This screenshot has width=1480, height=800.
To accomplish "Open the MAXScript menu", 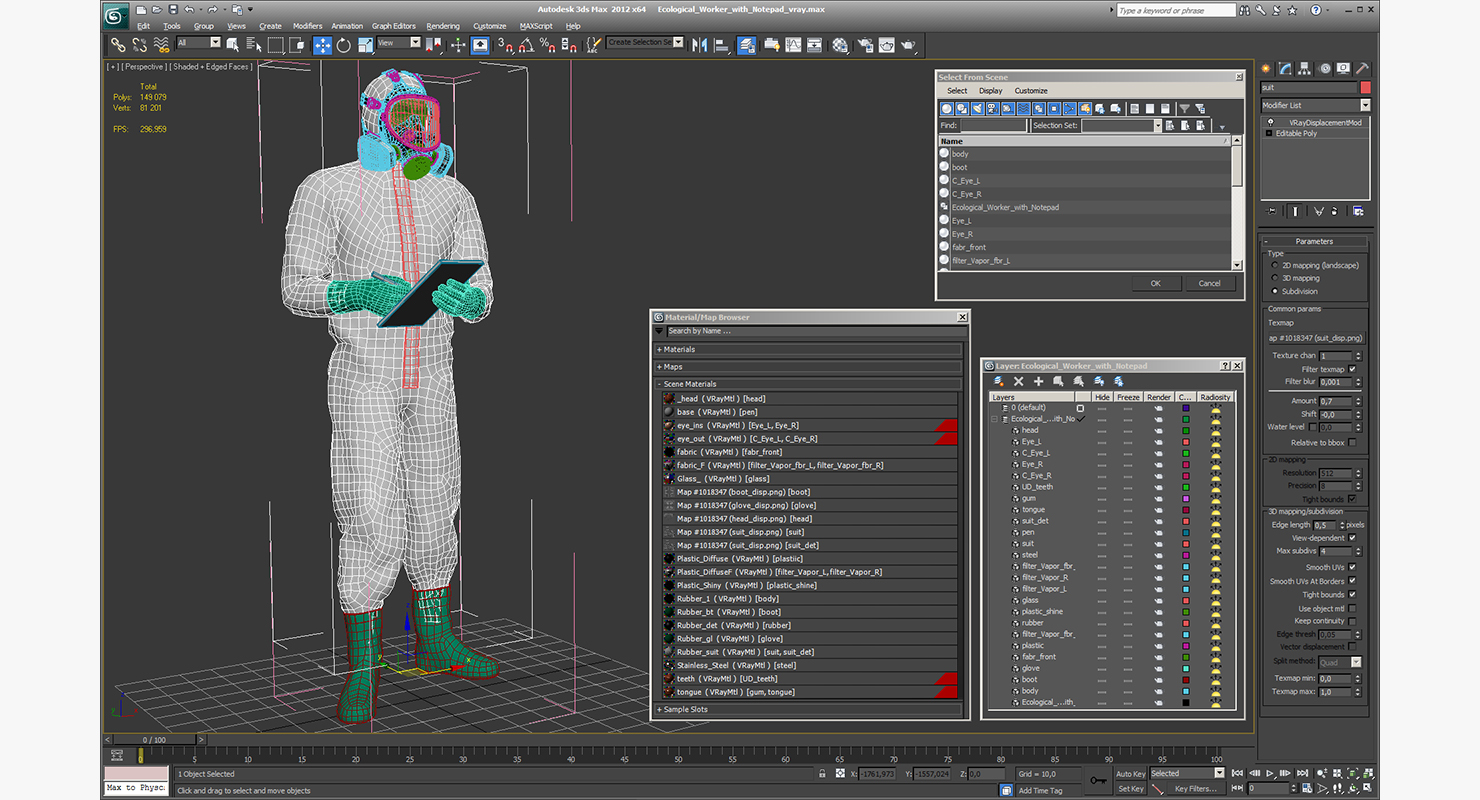I will point(536,26).
